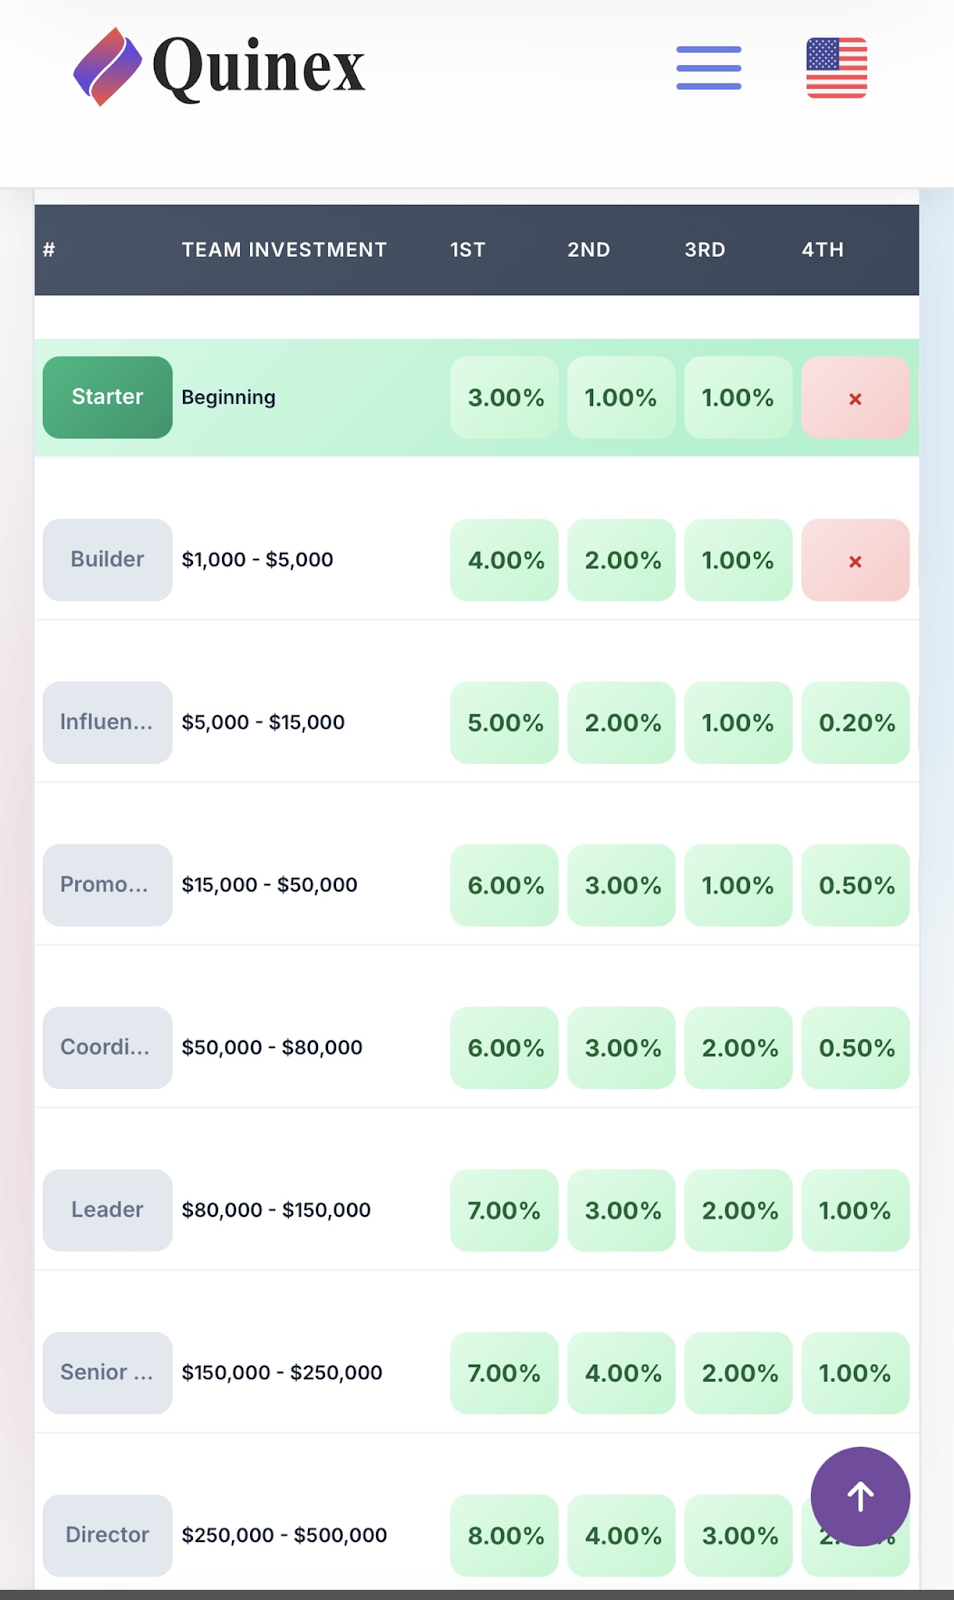Click the Starter 3.00% first-level cell
The height and width of the screenshot is (1600, 954).
(505, 398)
